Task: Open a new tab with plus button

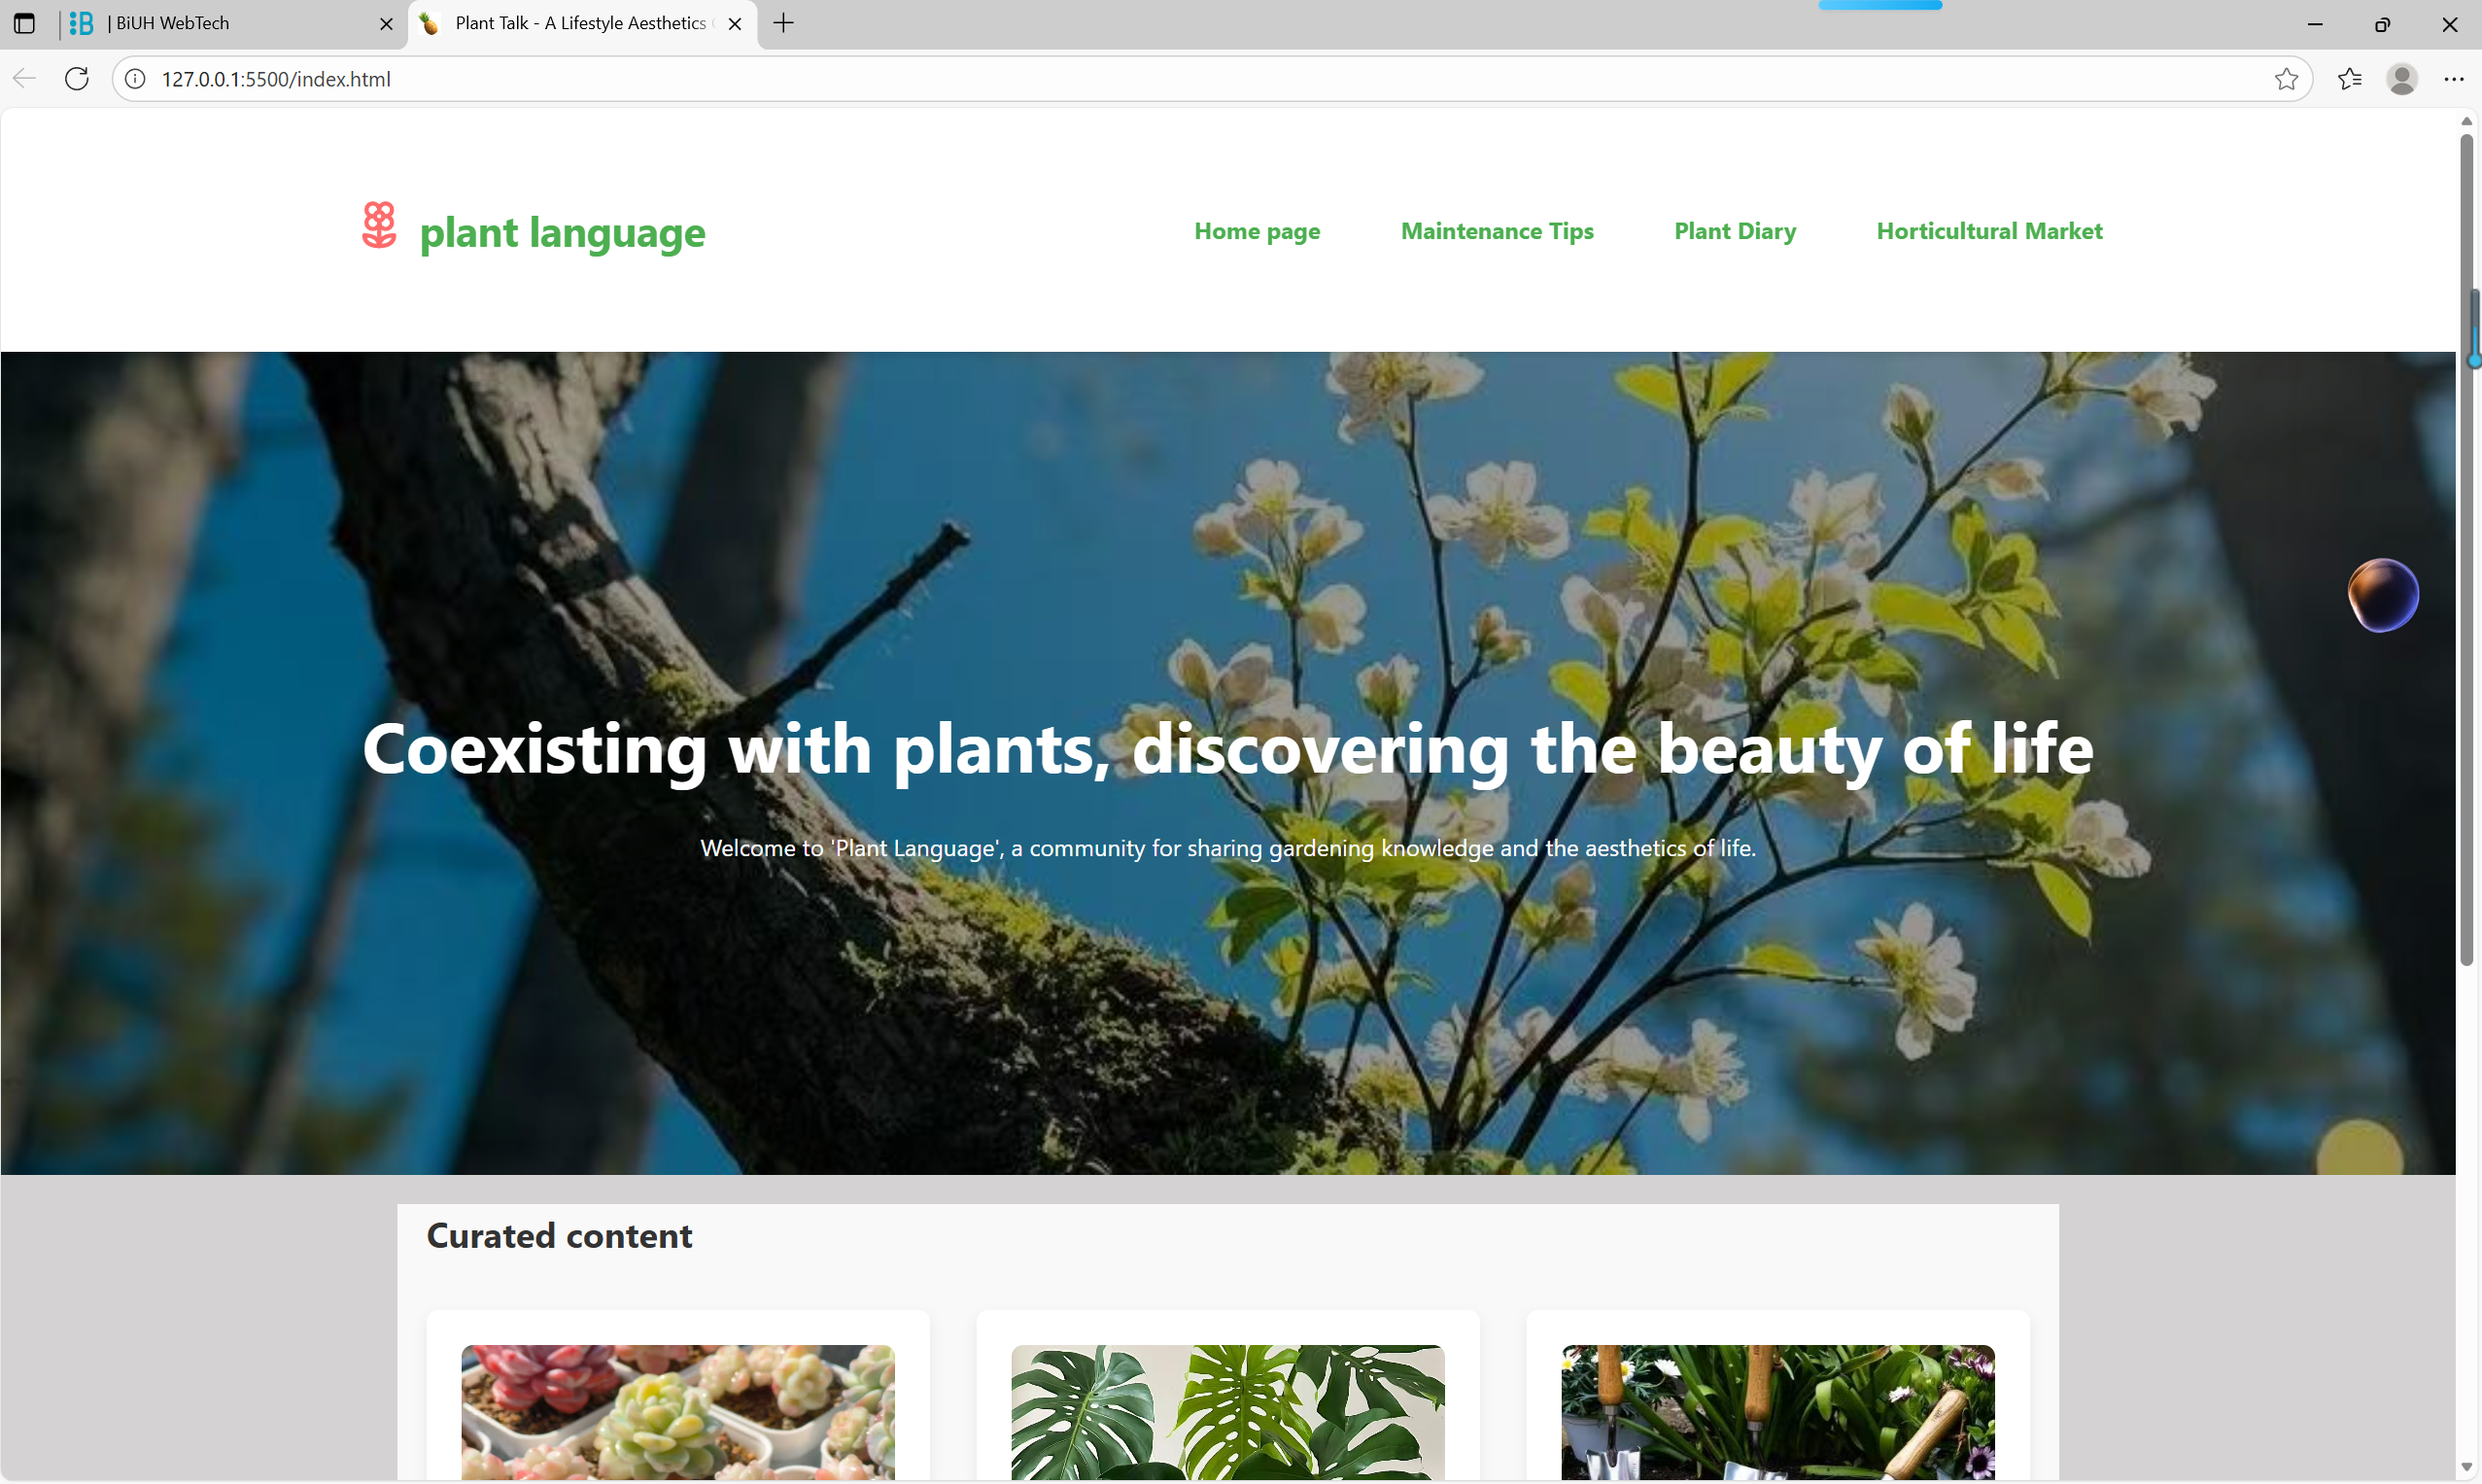Action: (784, 23)
